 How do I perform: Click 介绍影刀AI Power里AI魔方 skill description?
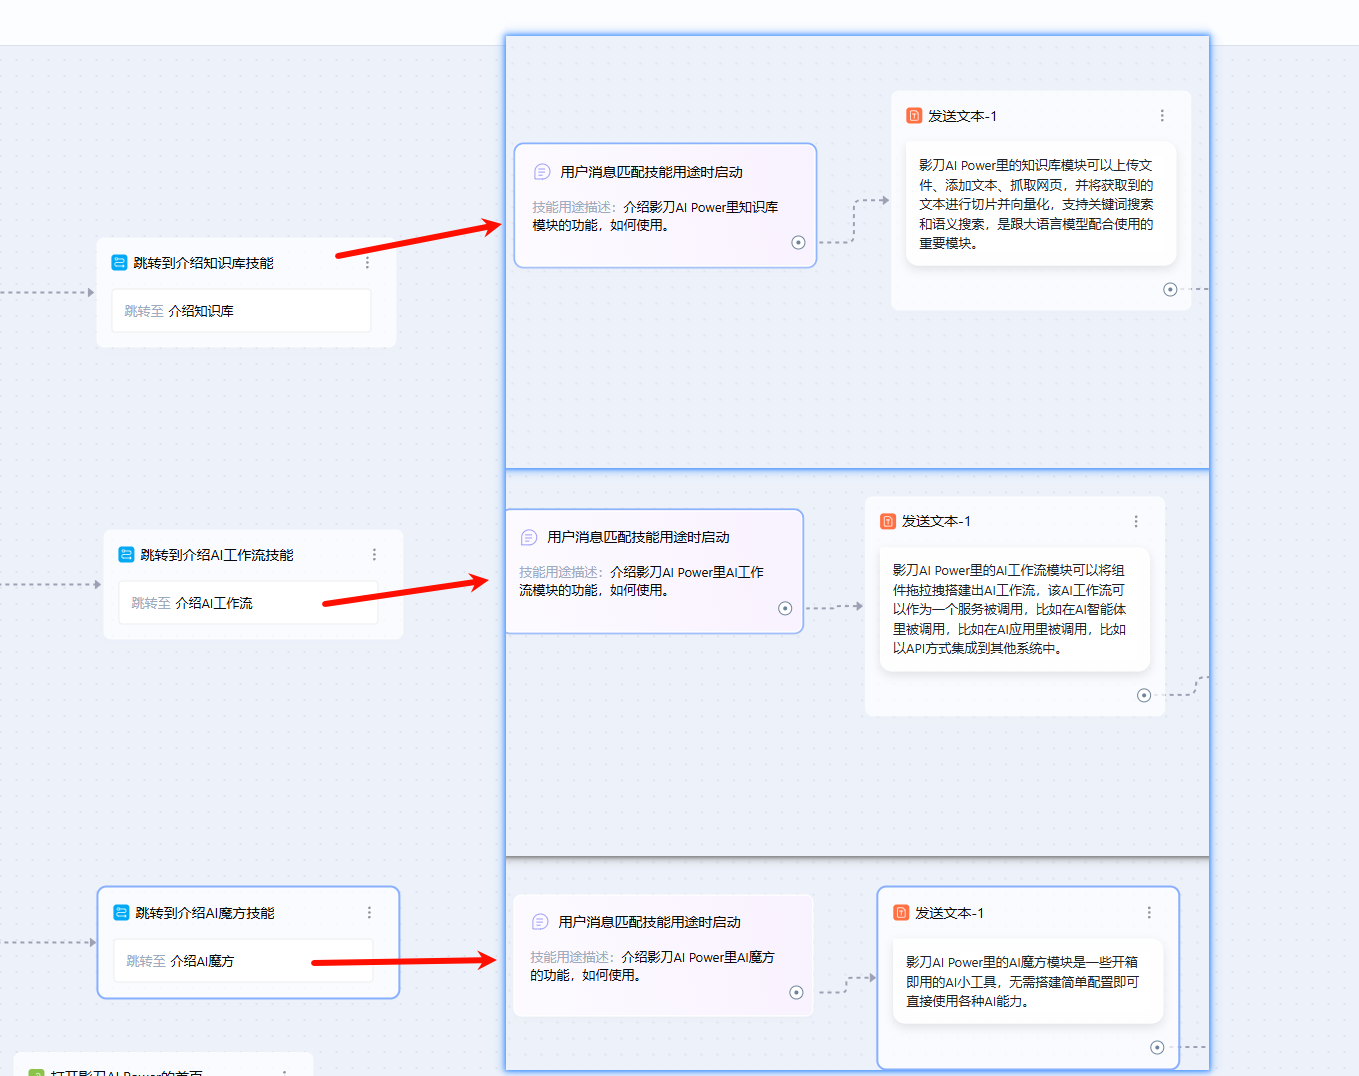[653, 966]
